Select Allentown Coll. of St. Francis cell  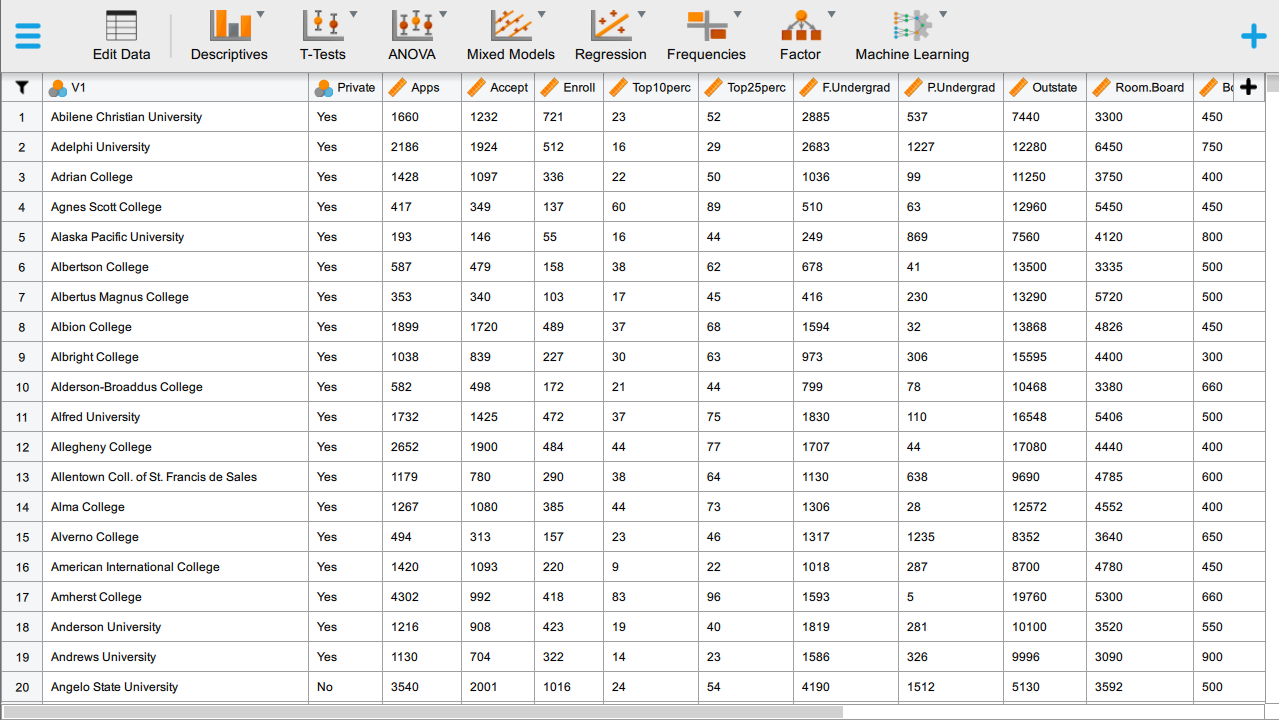[176, 477]
